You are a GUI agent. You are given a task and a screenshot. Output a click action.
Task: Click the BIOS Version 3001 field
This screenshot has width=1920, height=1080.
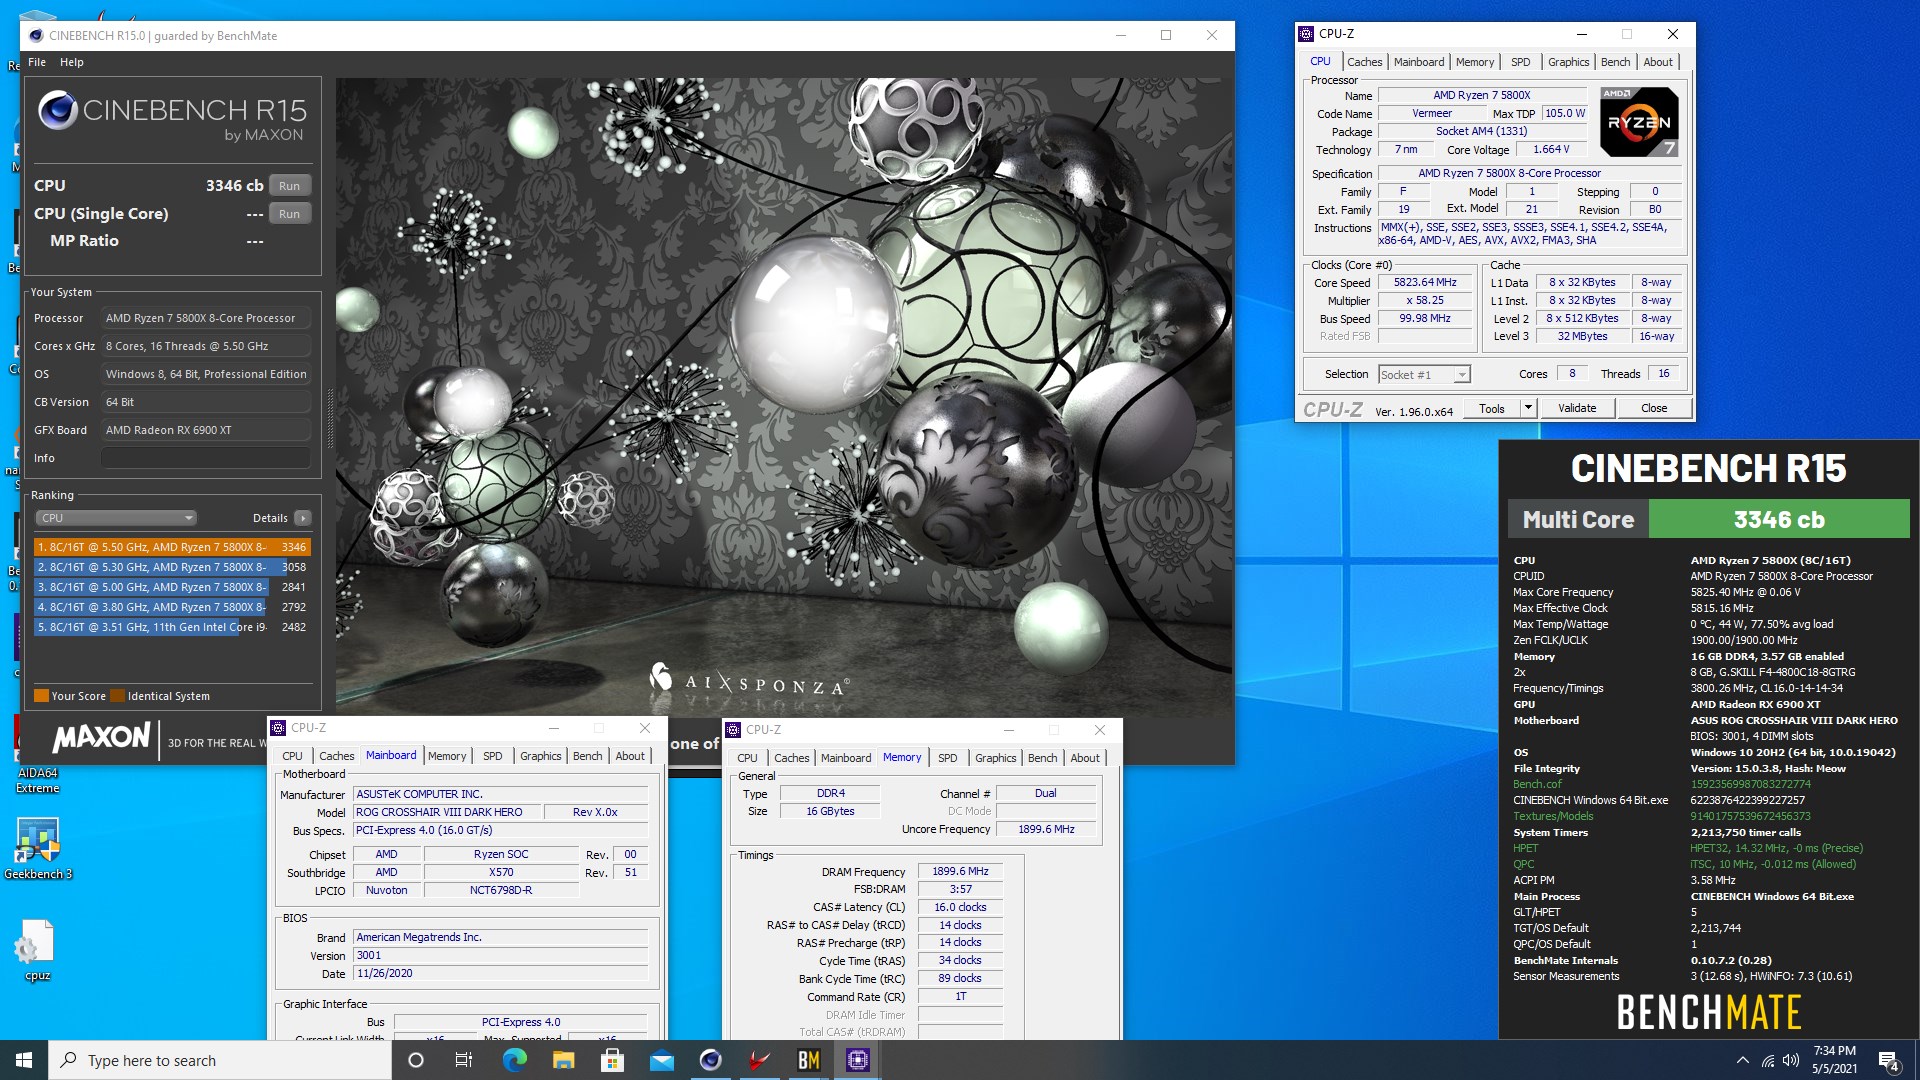coord(500,956)
